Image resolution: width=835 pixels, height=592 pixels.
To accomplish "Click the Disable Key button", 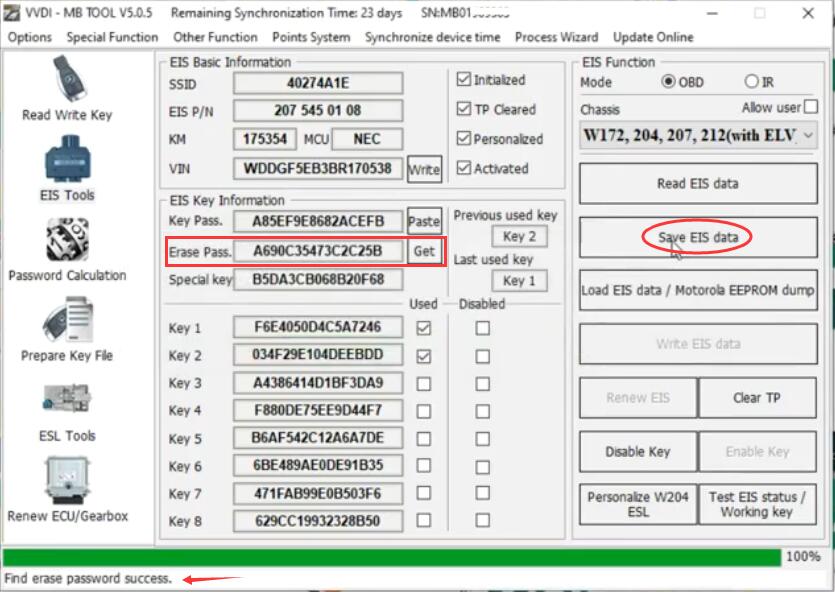I will pyautogui.click(x=638, y=451).
